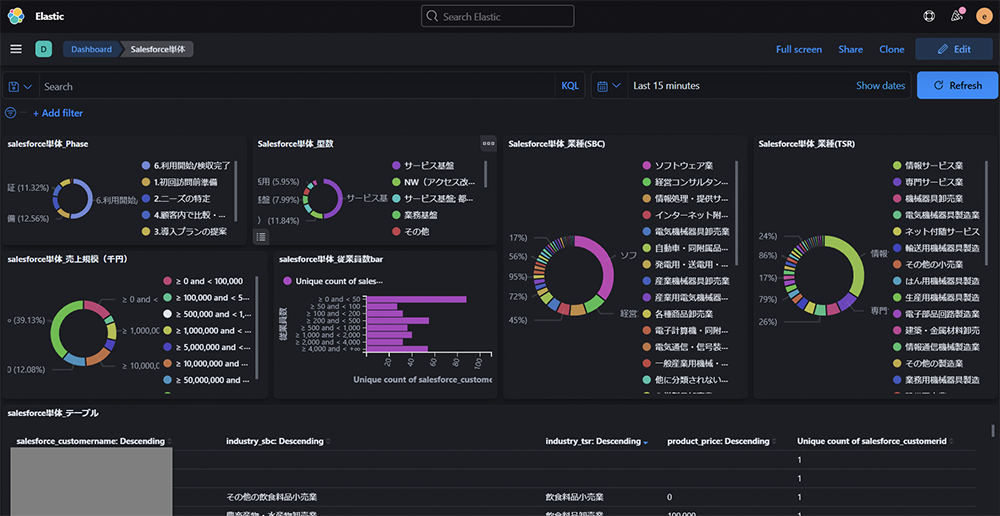Go to the Dashboard breadcrumb

[x=91, y=49]
